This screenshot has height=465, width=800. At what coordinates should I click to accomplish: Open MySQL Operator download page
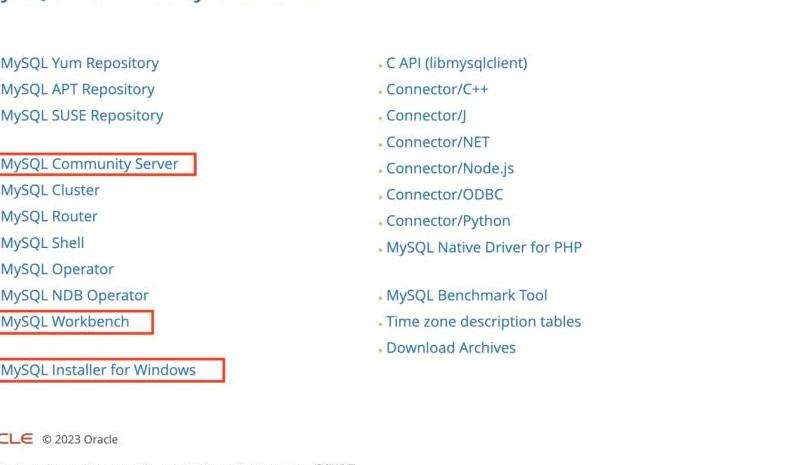coord(57,269)
